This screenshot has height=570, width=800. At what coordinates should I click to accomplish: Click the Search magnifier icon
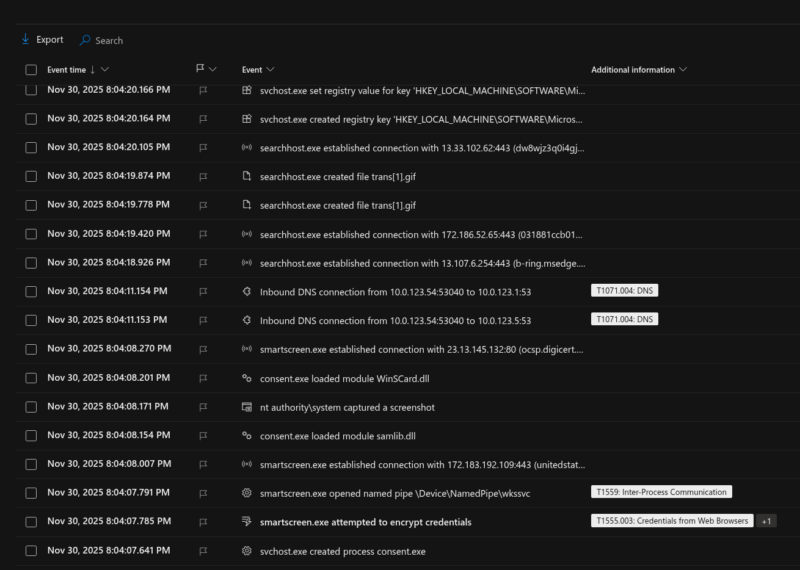[x=85, y=41]
